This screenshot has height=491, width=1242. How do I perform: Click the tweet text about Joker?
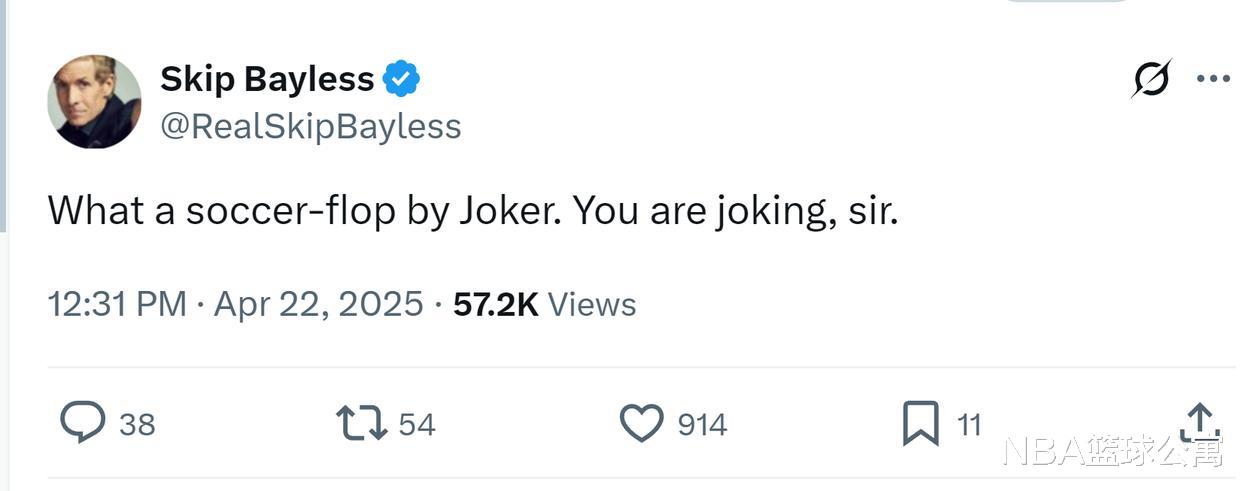click(x=472, y=210)
